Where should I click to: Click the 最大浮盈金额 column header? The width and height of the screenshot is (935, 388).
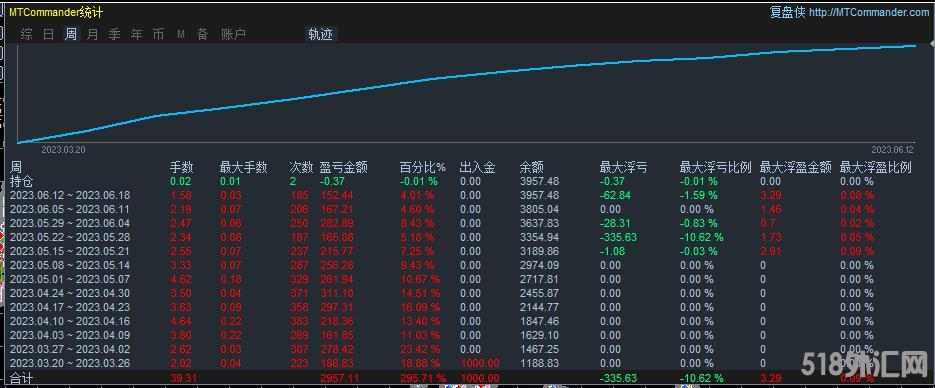pyautogui.click(x=795, y=168)
